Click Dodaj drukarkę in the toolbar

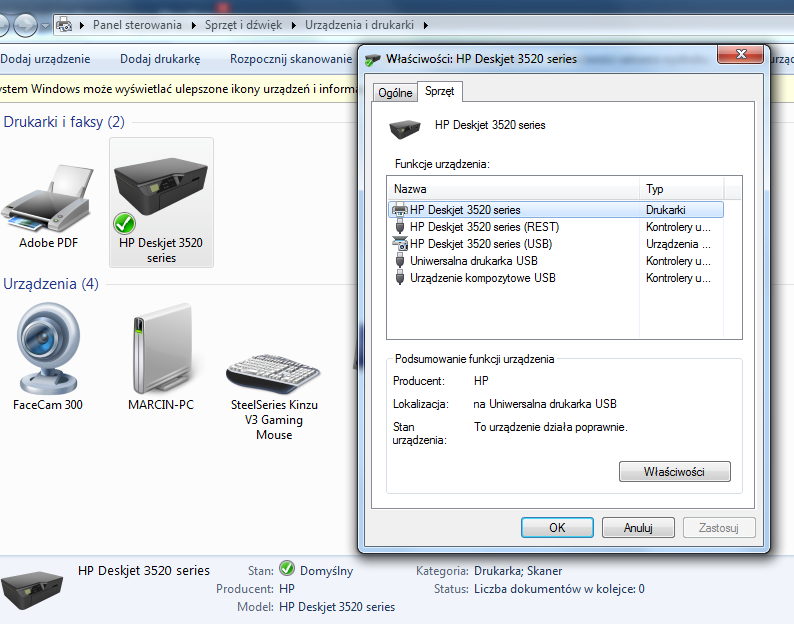tap(160, 59)
